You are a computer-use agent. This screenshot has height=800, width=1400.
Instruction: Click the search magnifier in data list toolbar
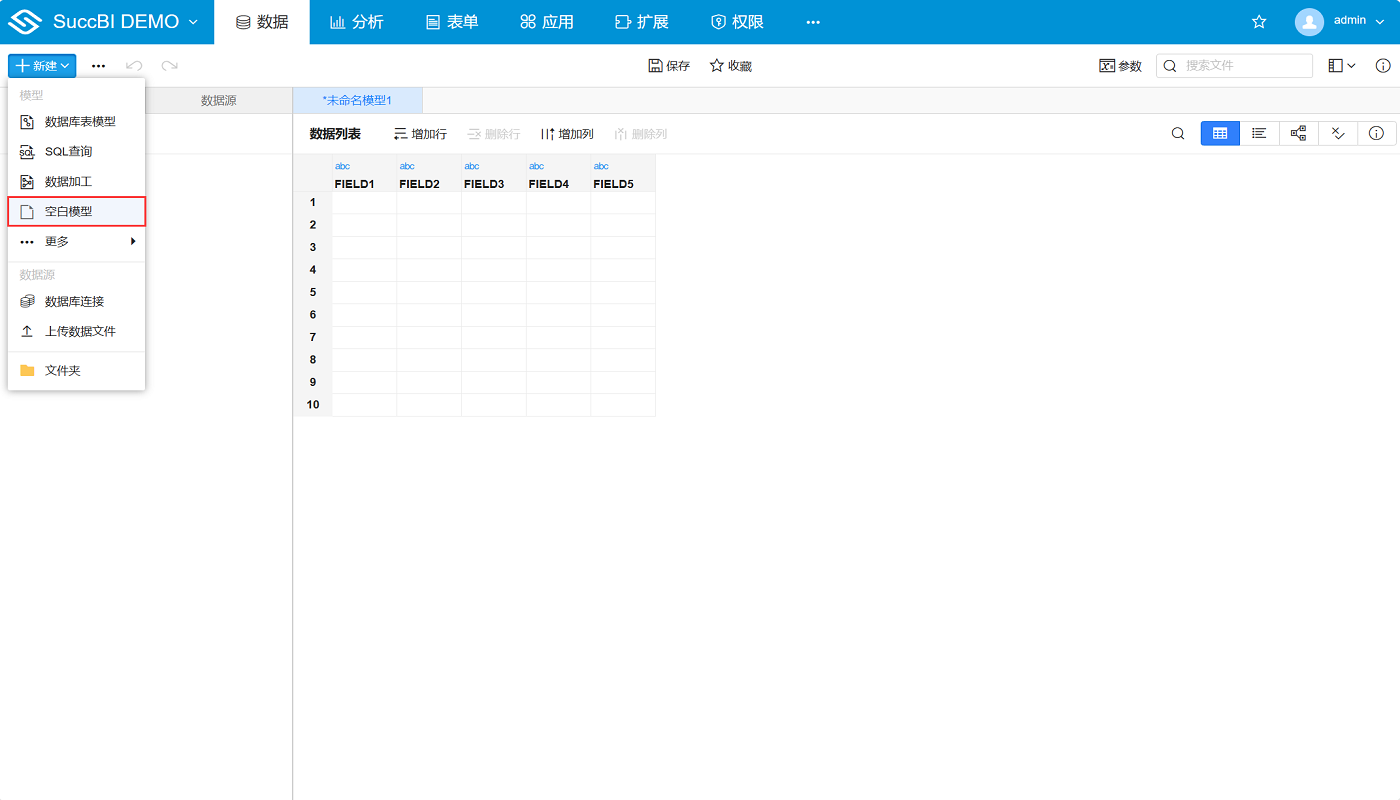pos(1178,134)
